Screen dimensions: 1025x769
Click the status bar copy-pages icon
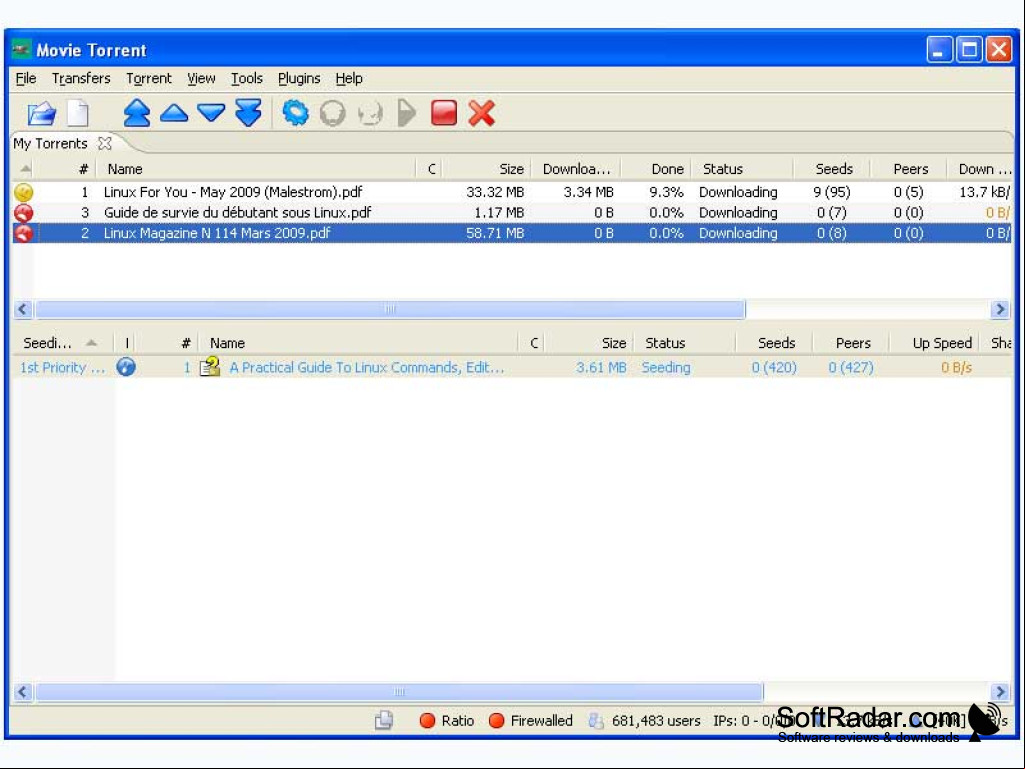click(x=384, y=720)
